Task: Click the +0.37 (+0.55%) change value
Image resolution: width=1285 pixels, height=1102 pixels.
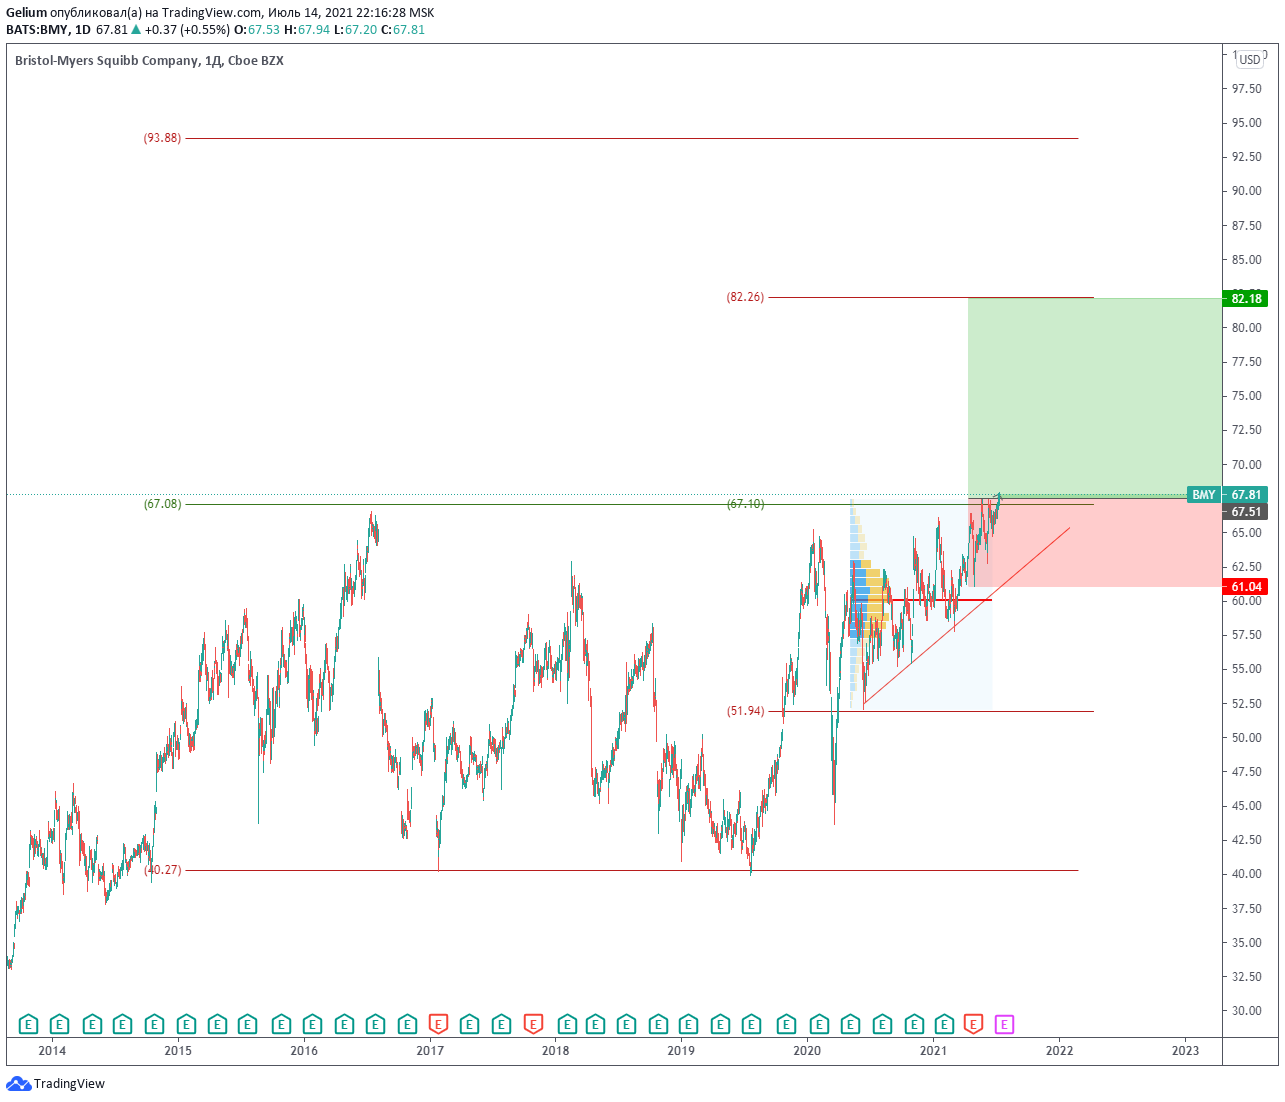Action: coord(188,30)
